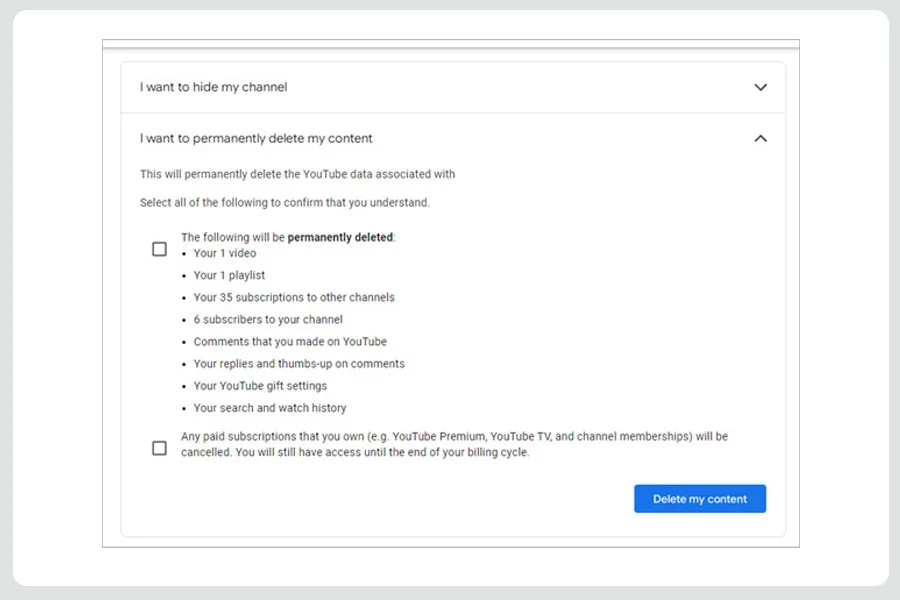Click "6 subscribers to your channel" item
The image size is (900, 600).
click(268, 319)
